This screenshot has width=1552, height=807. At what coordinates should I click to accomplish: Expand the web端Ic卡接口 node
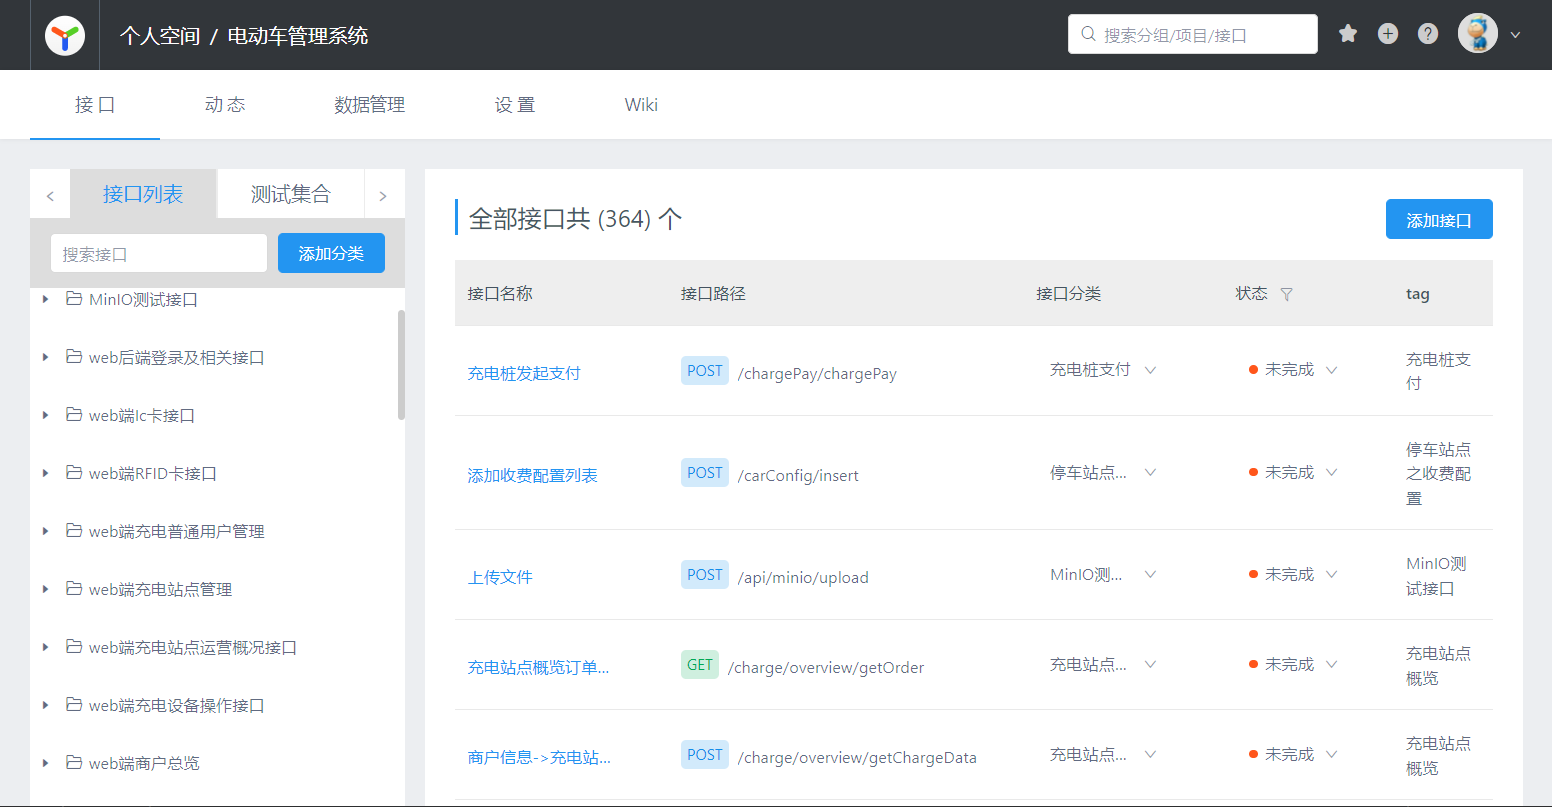(x=45, y=415)
